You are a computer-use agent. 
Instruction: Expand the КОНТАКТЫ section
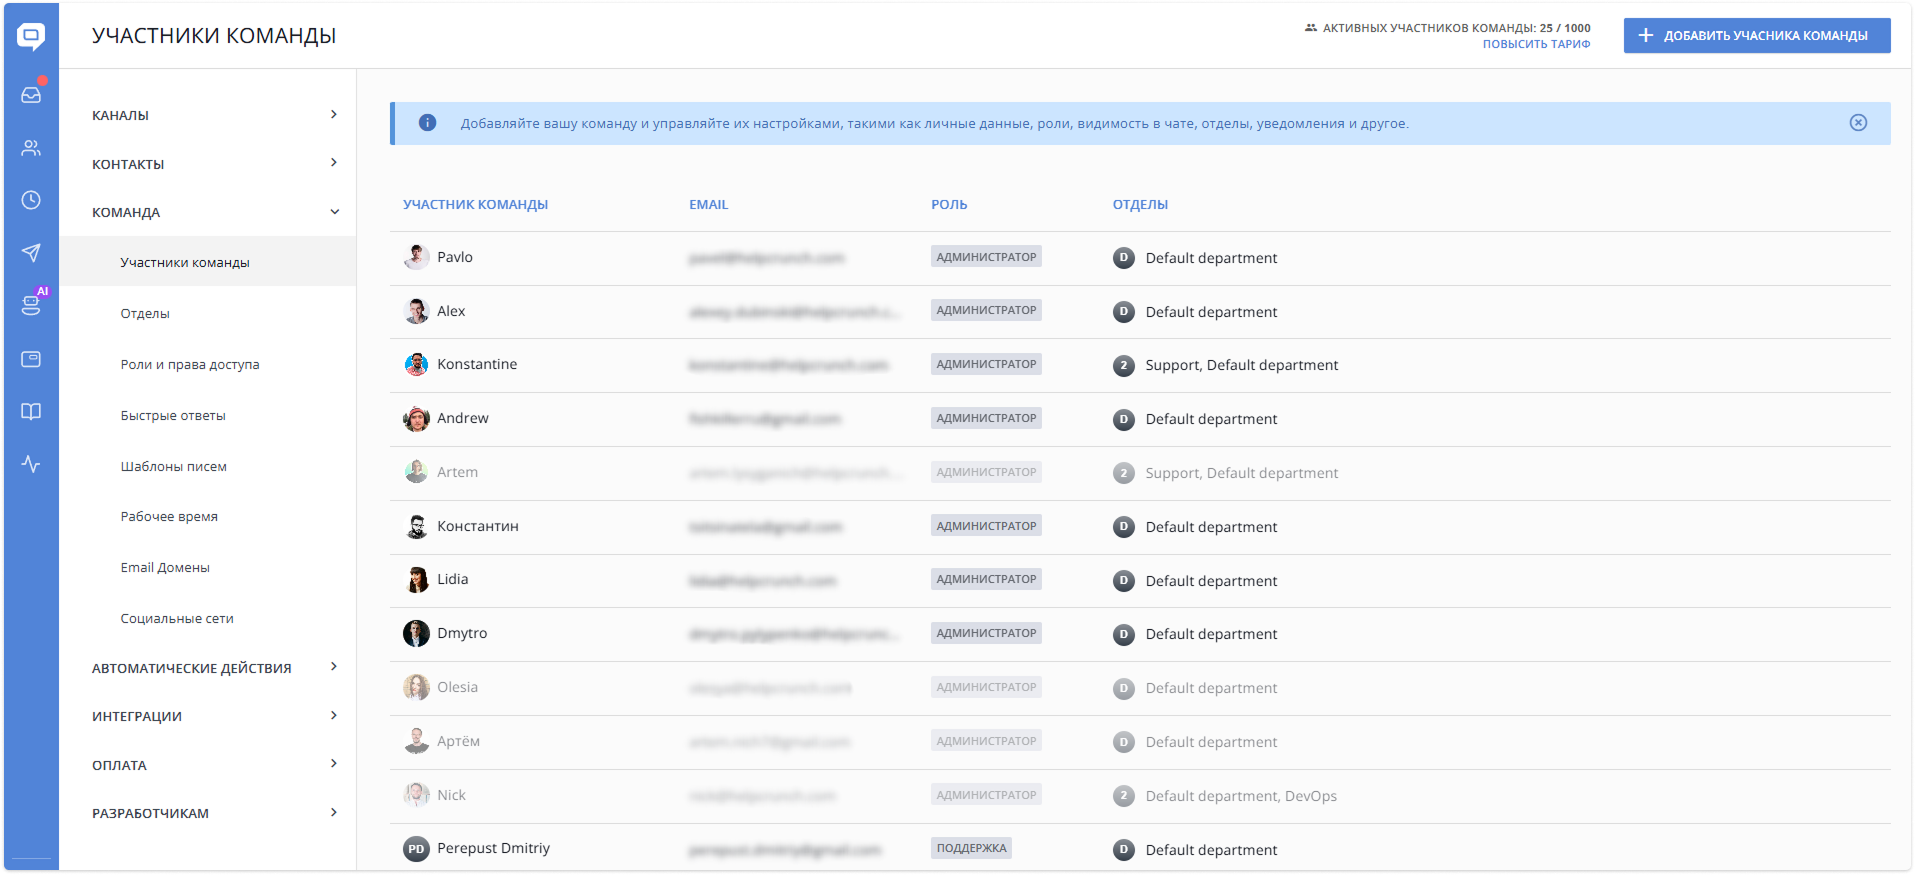coord(214,164)
